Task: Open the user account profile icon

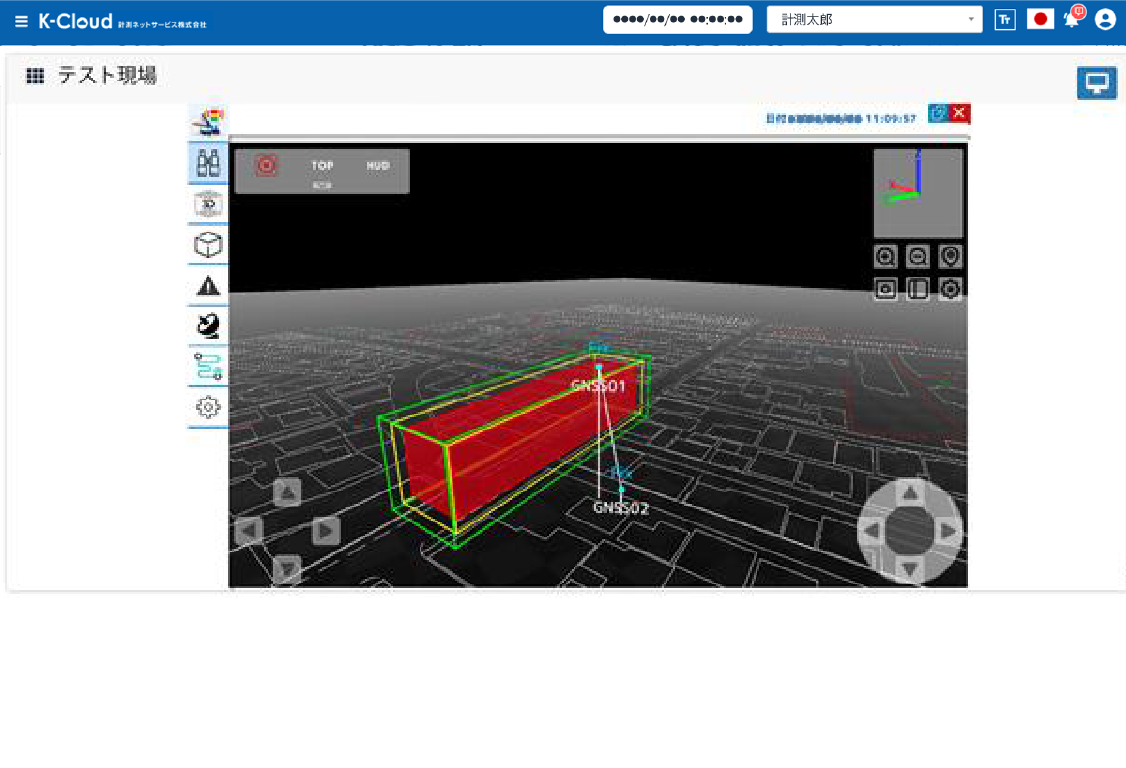Action: pyautogui.click(x=1105, y=20)
